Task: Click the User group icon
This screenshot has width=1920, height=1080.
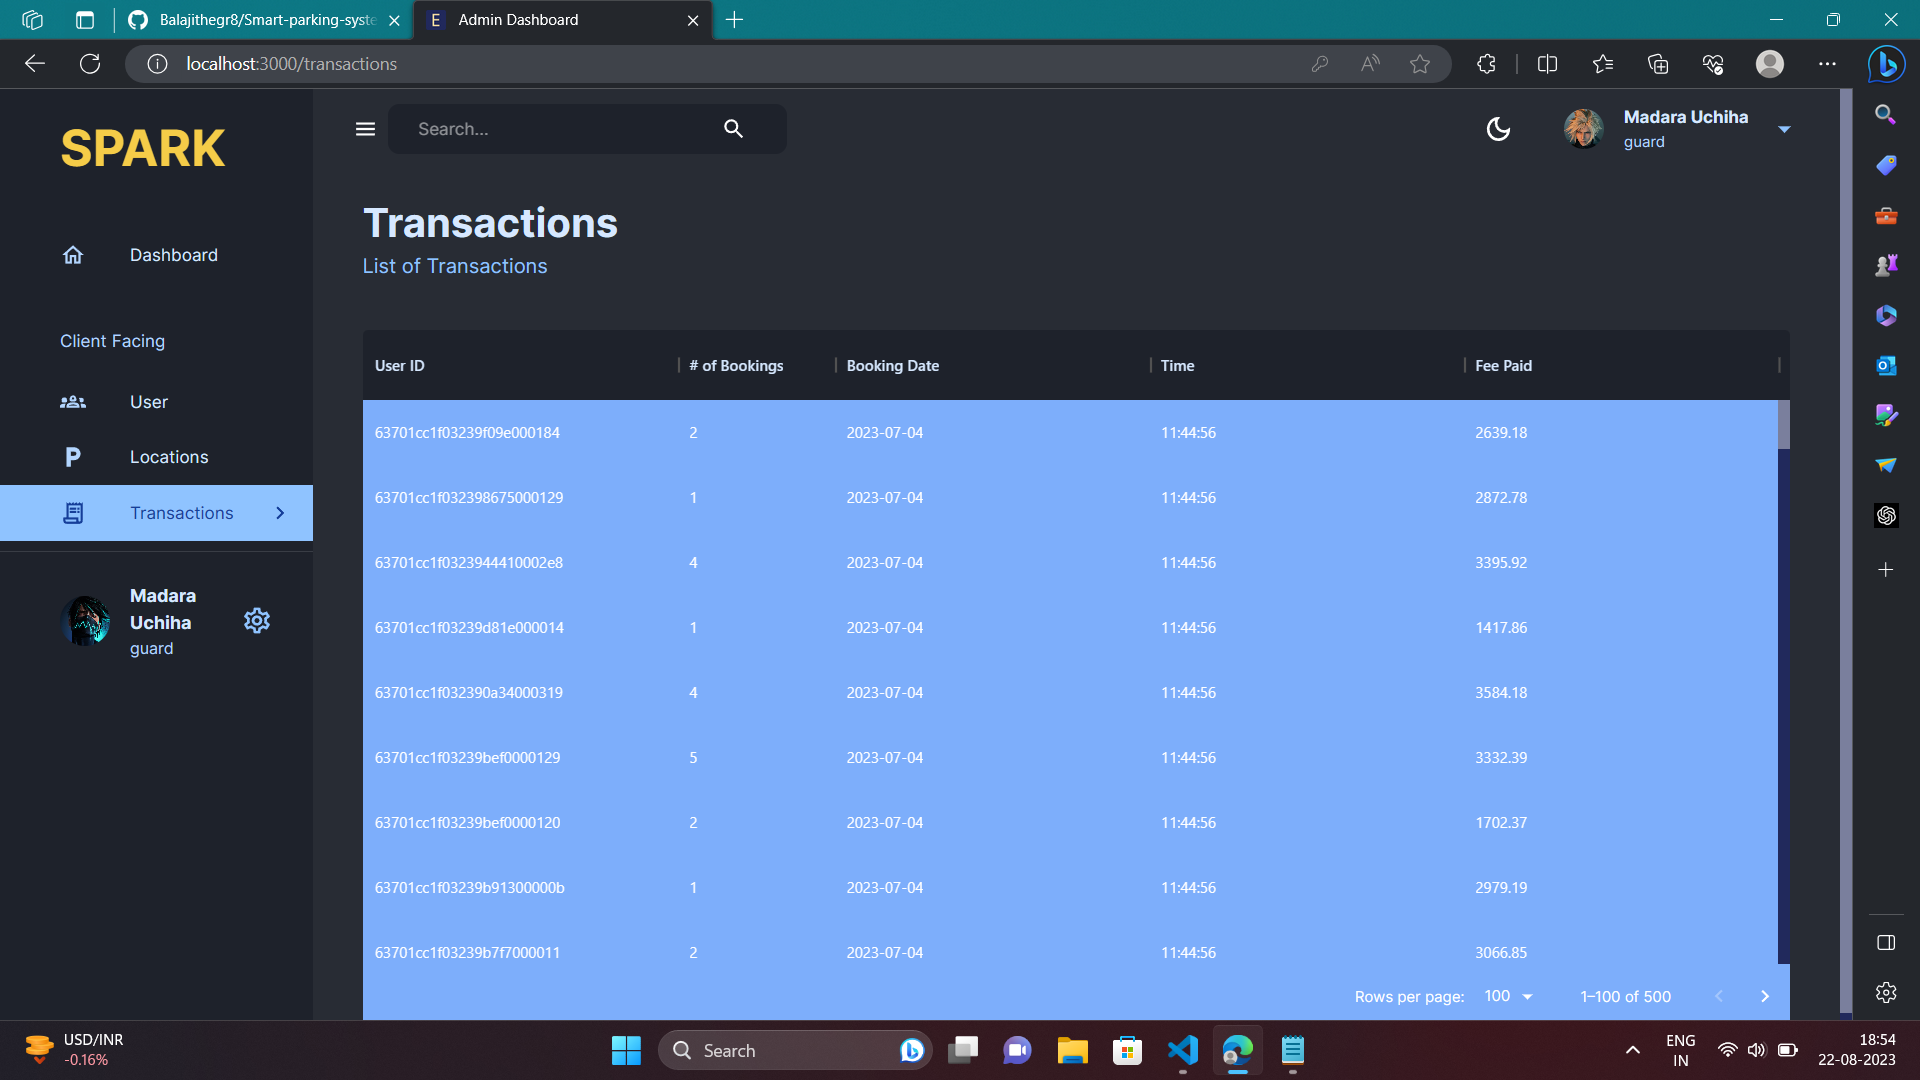Action: pyautogui.click(x=73, y=402)
